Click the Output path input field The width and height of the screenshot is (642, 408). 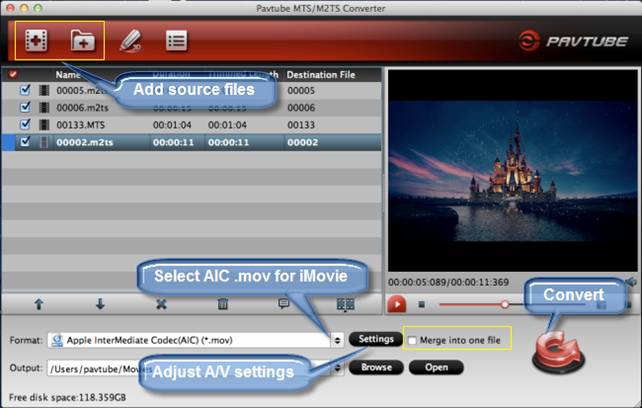(189, 368)
